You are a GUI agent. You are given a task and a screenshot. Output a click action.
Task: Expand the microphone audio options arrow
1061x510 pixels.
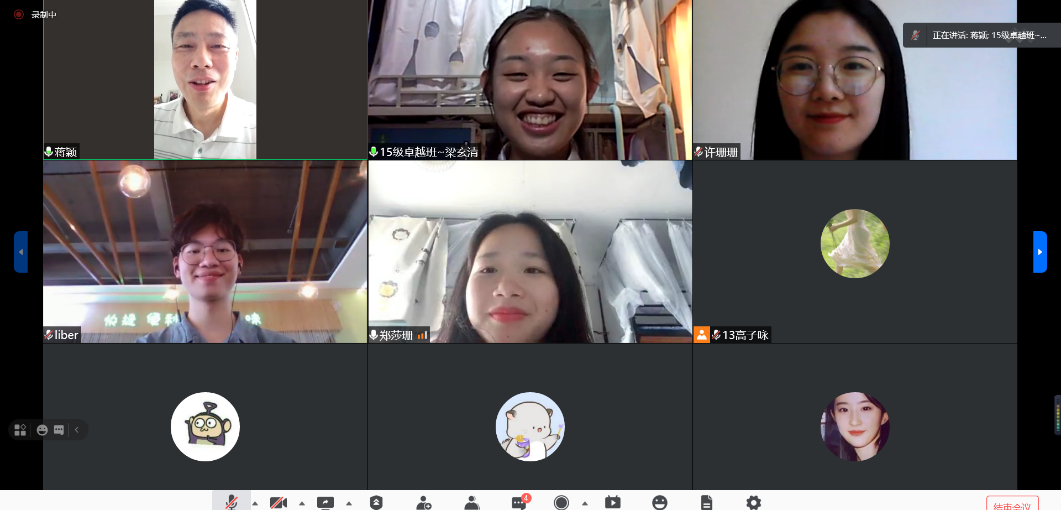tap(254, 503)
